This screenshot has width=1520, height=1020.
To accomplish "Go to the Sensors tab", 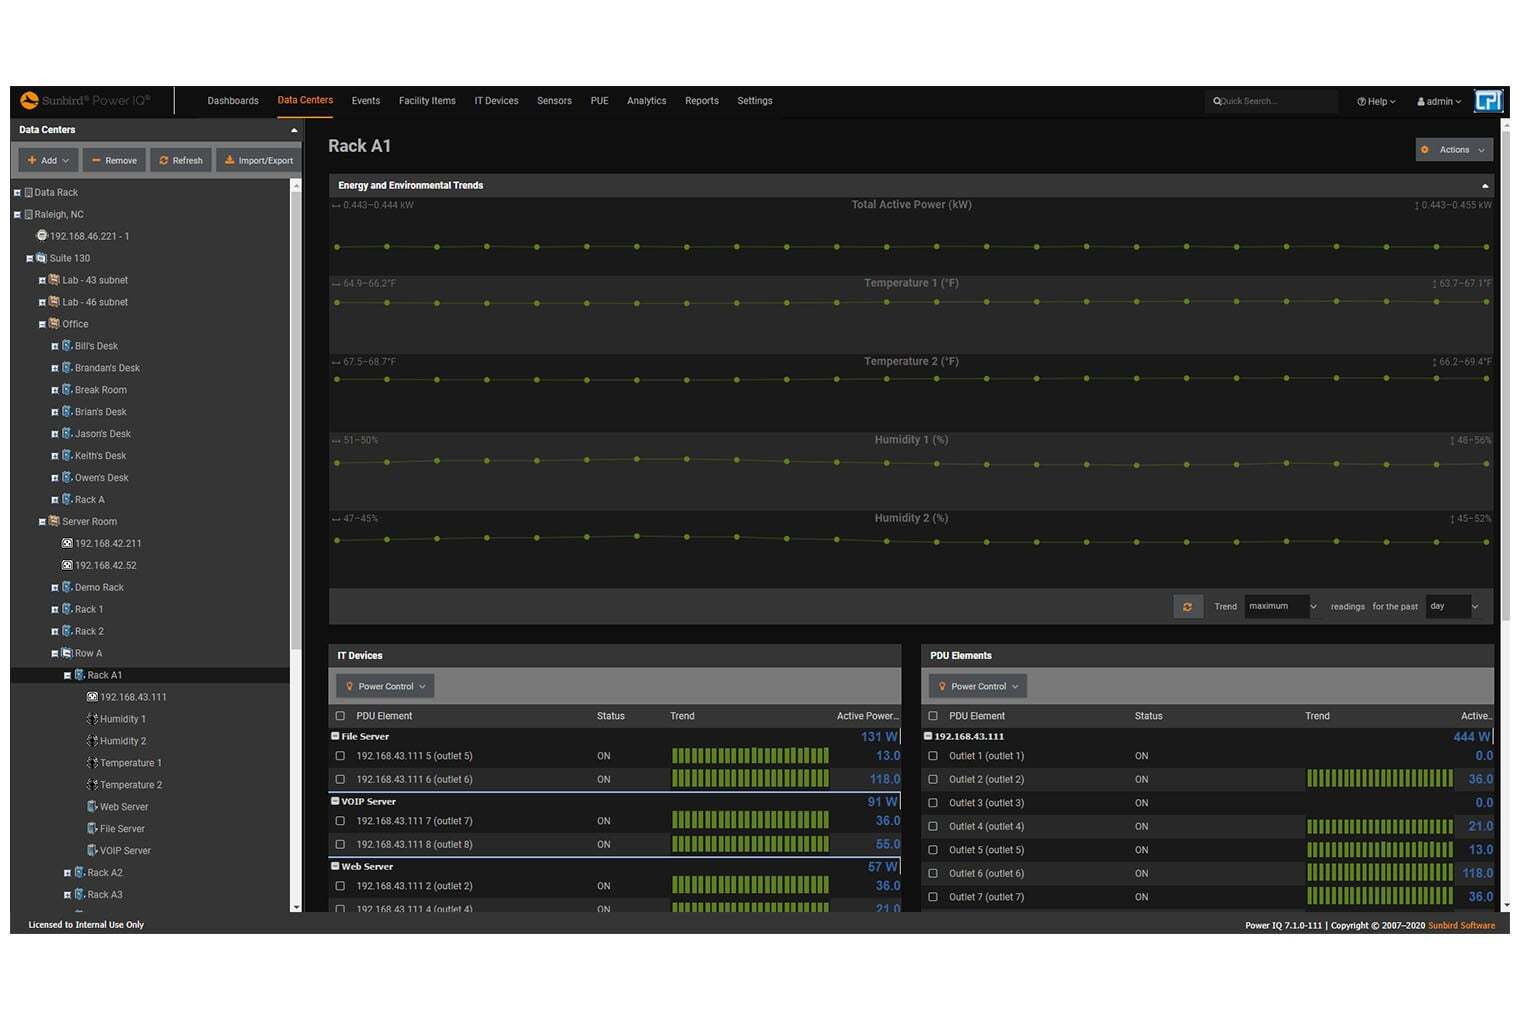I will tap(554, 101).
